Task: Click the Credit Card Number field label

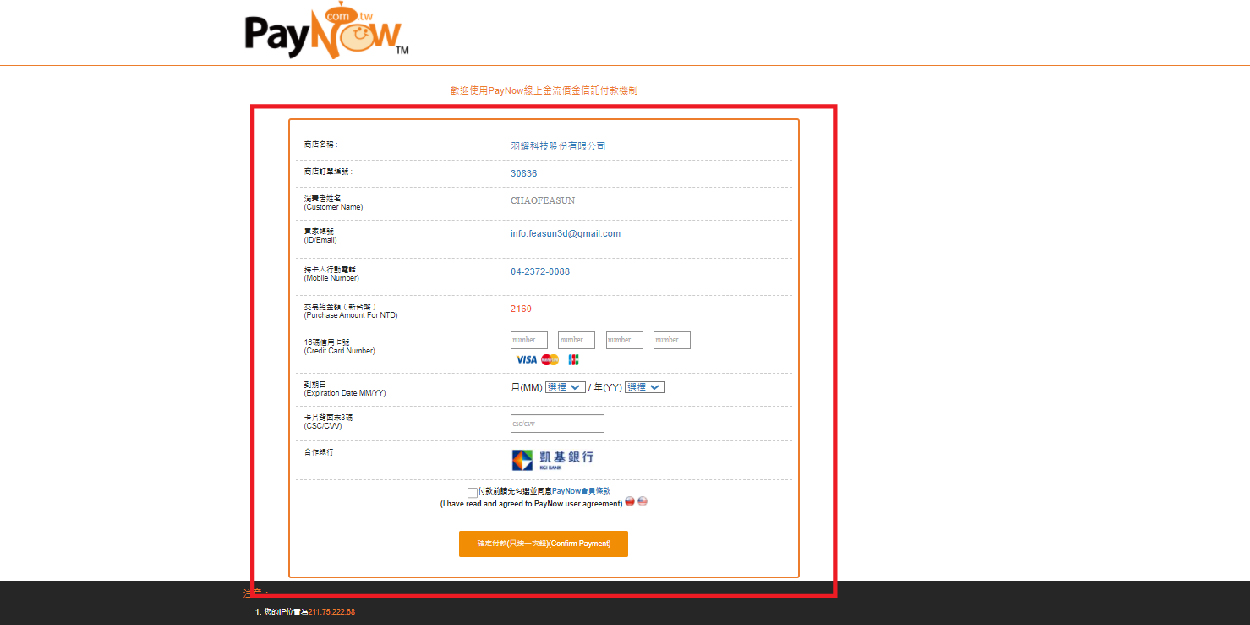Action: 339,346
